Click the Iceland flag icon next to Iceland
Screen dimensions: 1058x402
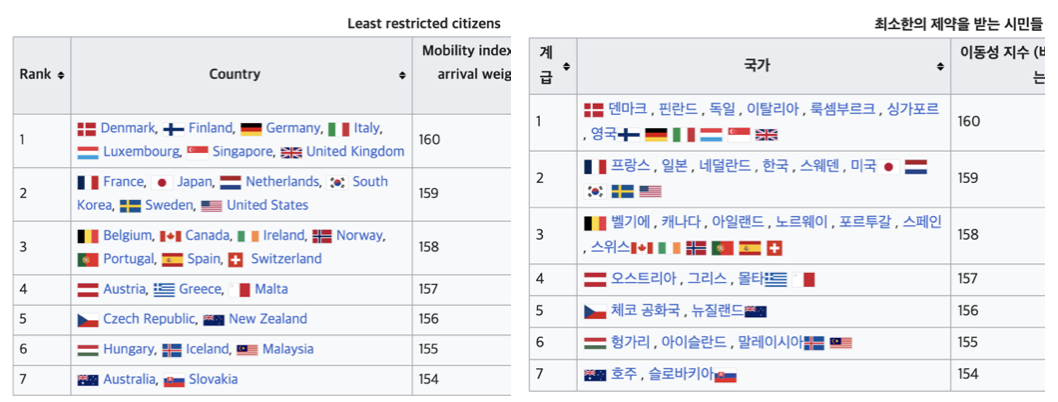[171, 350]
